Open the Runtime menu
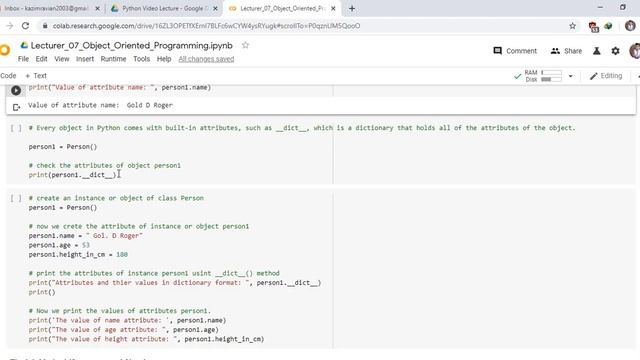640x360 pixels. (113, 59)
